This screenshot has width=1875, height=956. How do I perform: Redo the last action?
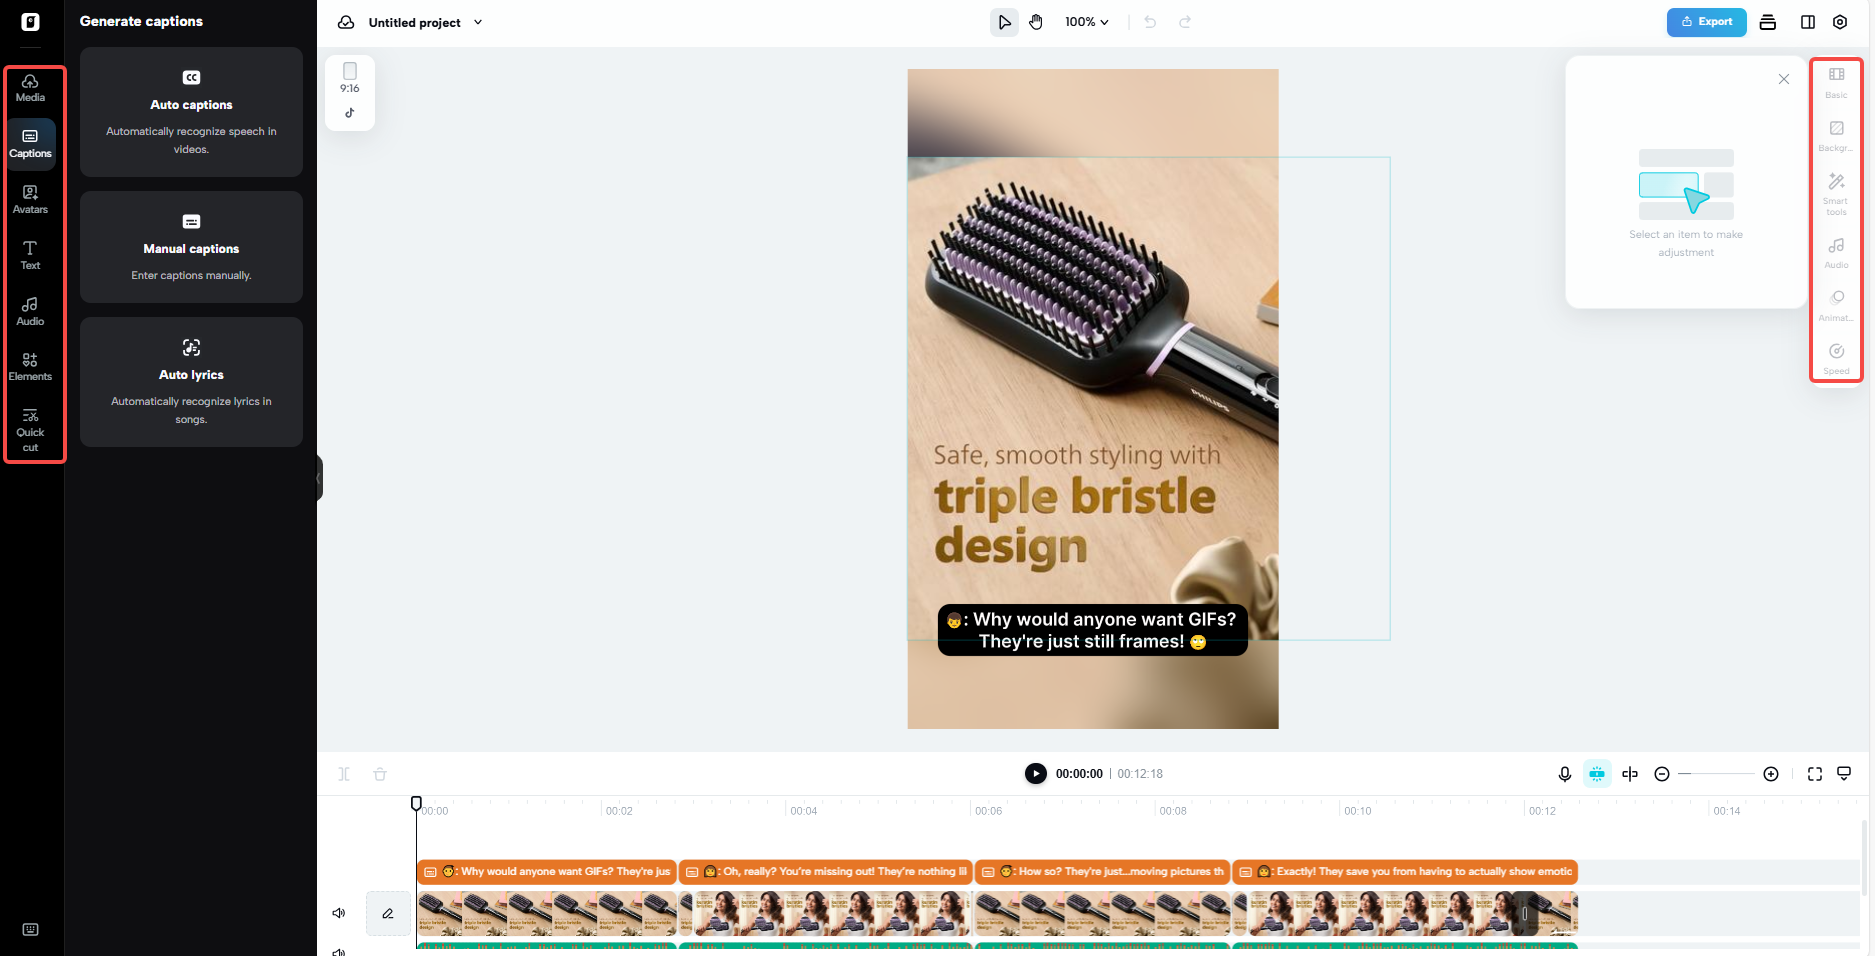[x=1185, y=22]
